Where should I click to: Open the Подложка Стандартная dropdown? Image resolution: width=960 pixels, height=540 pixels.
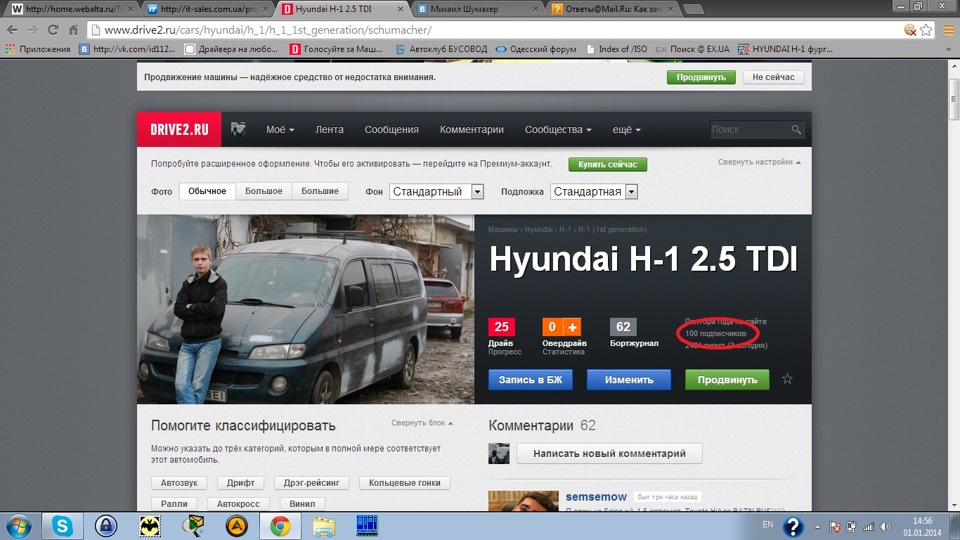[x=594, y=192]
